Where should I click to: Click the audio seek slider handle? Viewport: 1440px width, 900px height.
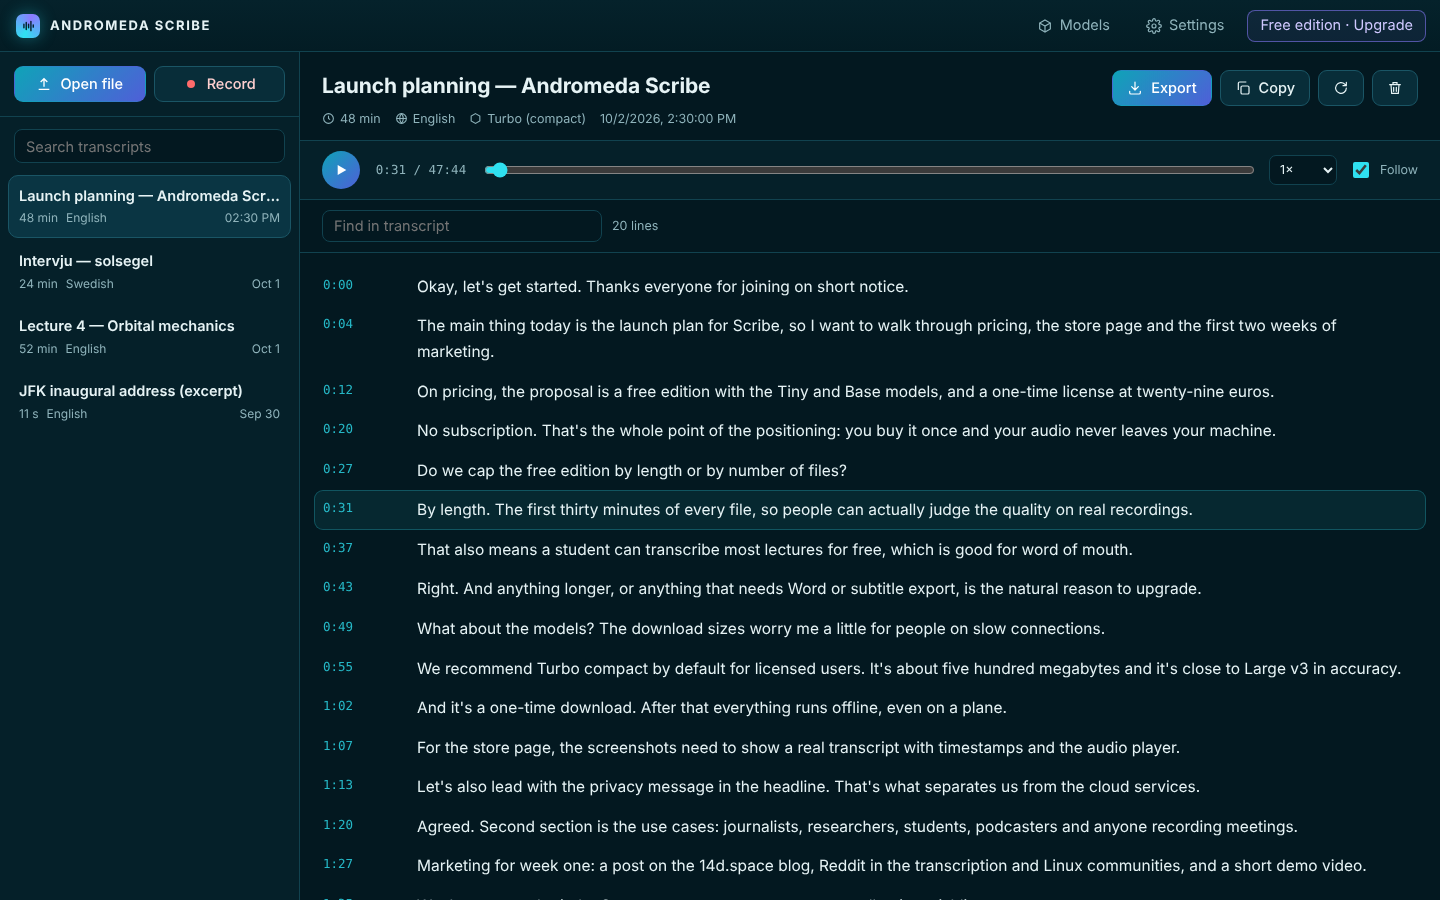click(500, 170)
